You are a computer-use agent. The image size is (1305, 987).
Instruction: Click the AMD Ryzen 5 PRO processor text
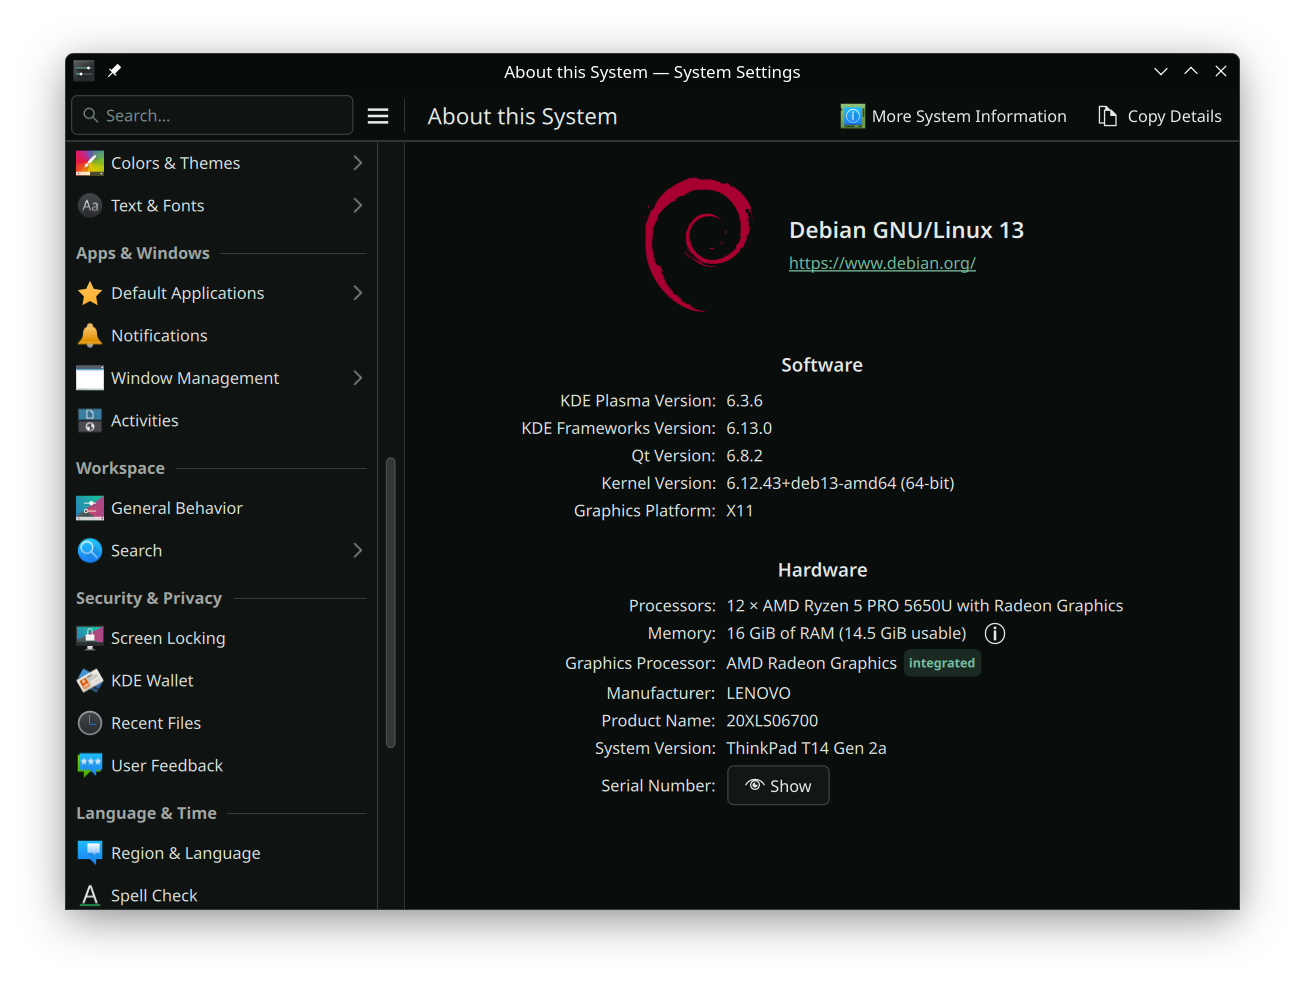(x=925, y=605)
